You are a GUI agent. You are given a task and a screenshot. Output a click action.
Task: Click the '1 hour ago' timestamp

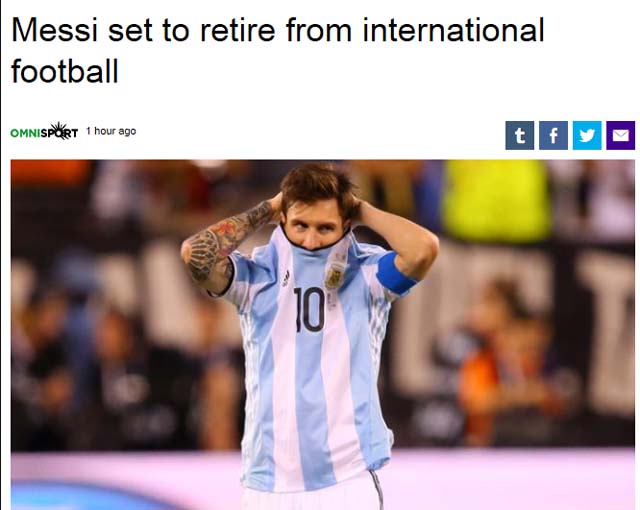pos(111,131)
